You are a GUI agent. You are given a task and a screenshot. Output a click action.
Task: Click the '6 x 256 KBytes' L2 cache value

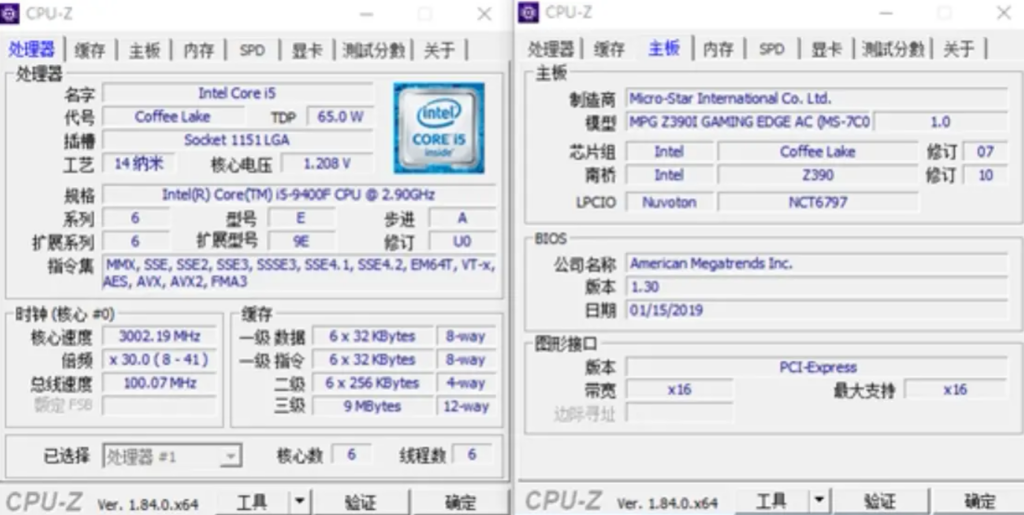pyautogui.click(x=372, y=382)
